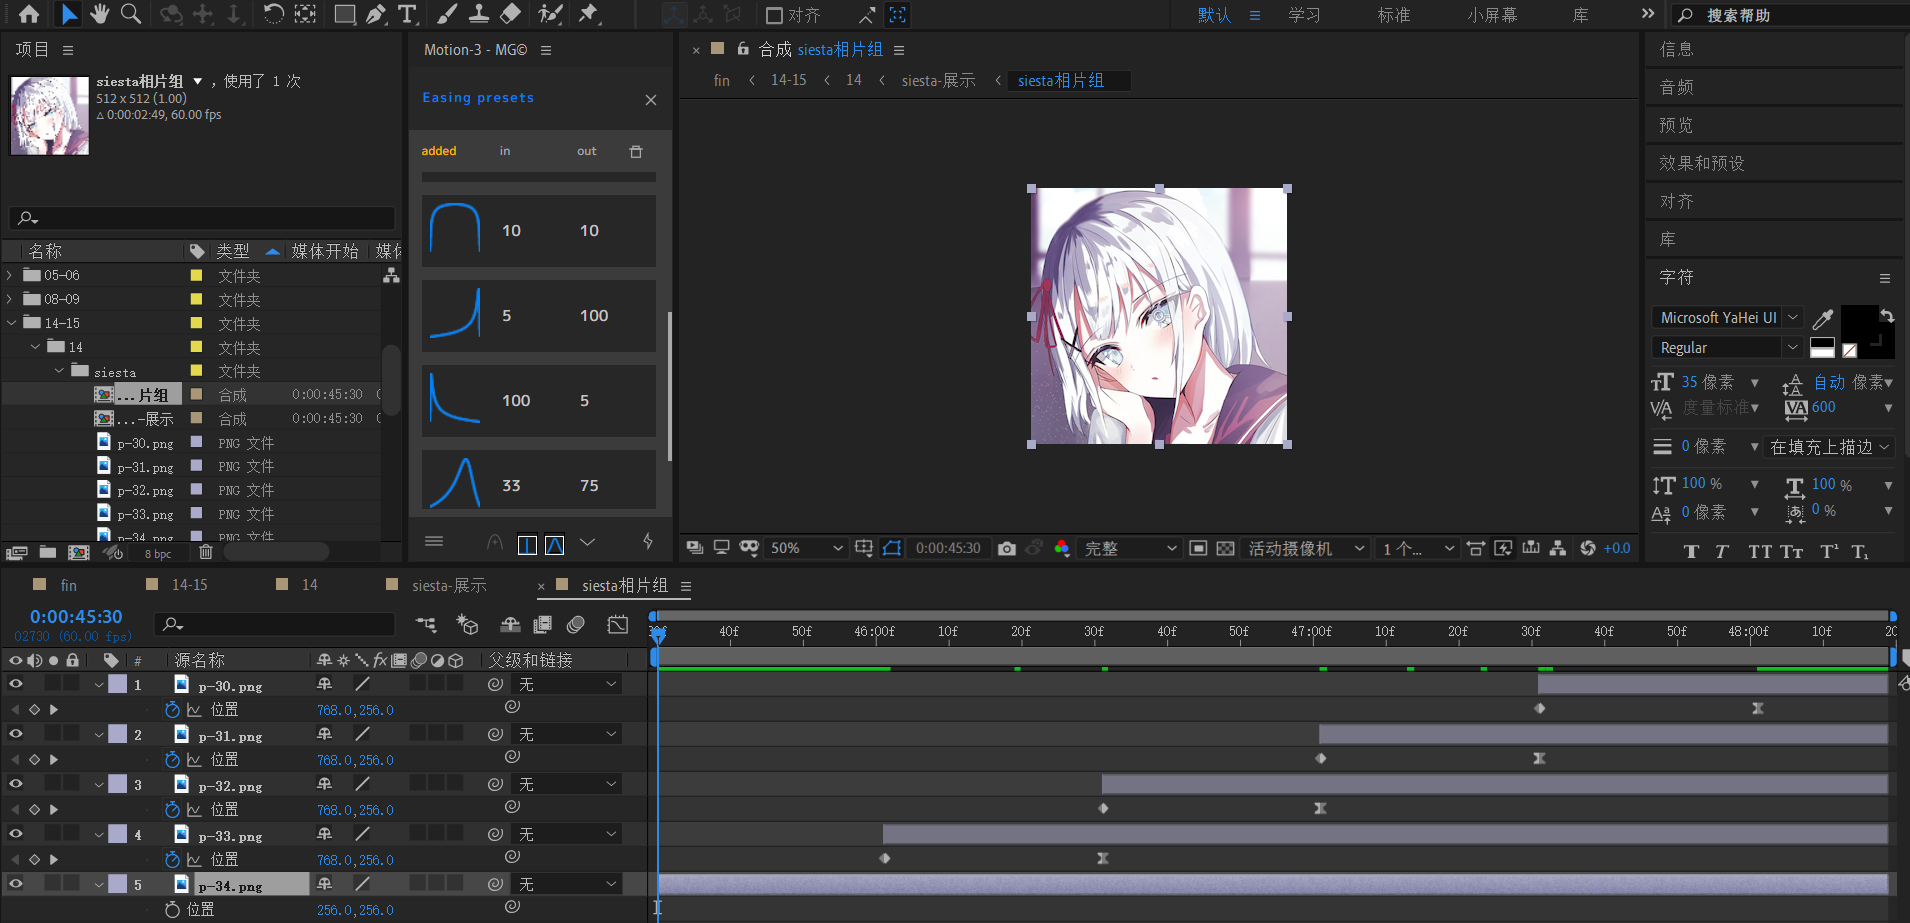
Task: Click the interpret footage icon in Project
Action: pyautogui.click(x=17, y=552)
